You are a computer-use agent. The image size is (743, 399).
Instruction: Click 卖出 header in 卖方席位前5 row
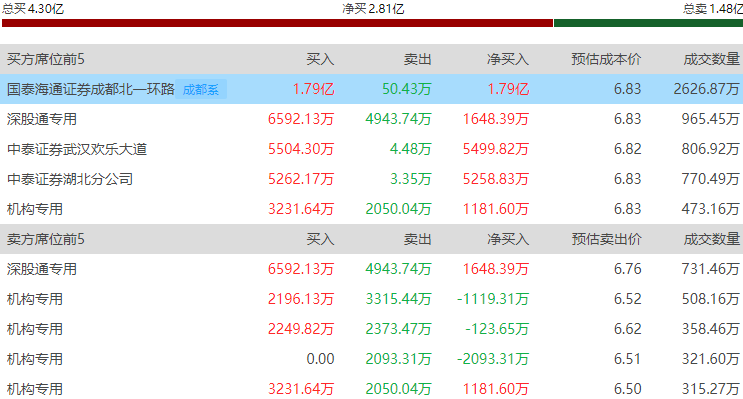[x=417, y=239]
